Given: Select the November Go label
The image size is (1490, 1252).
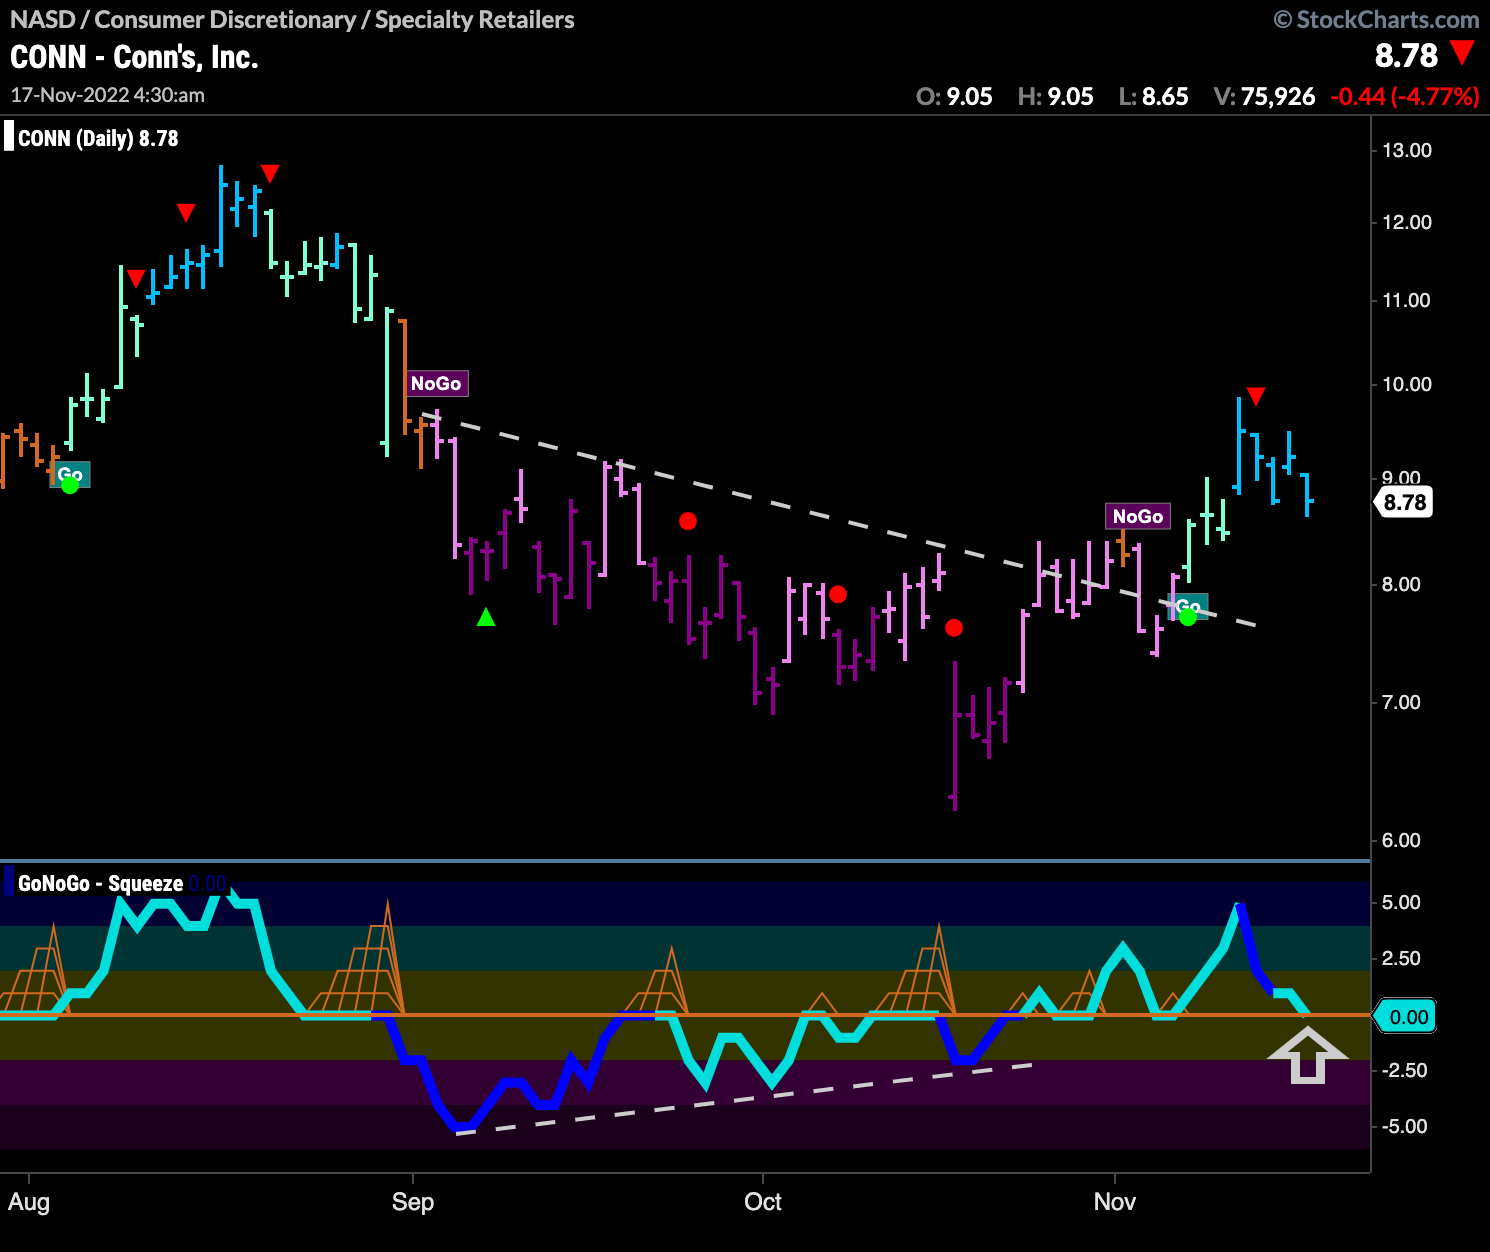Looking at the screenshot, I should [x=1188, y=606].
